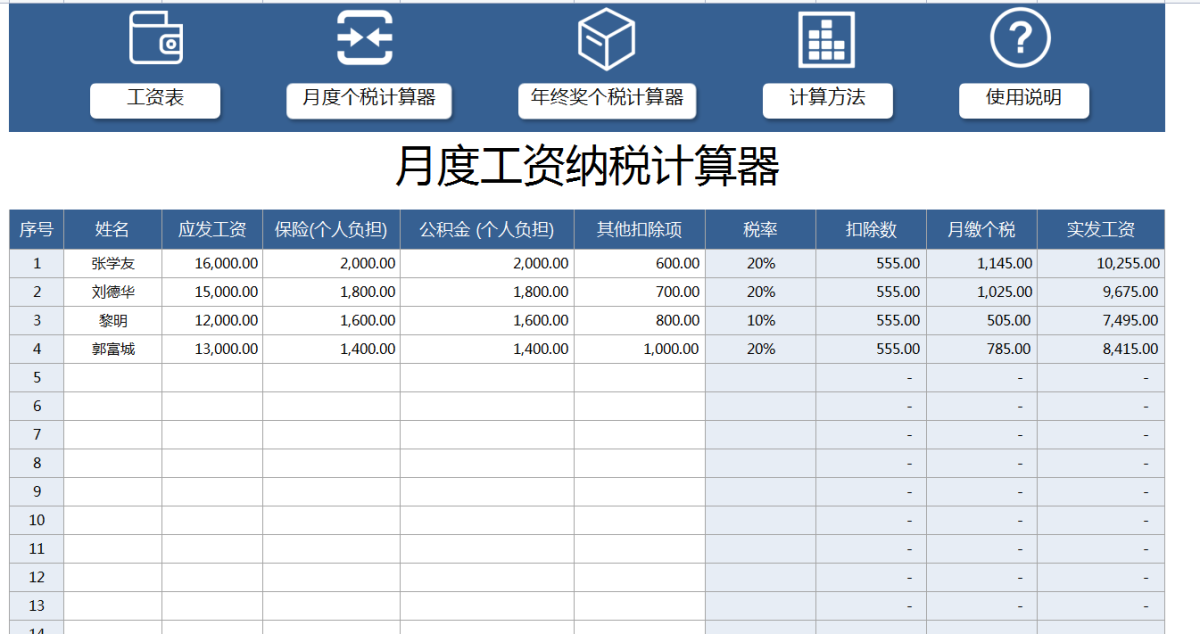Open the 工资表 sheet button
1200x634 pixels.
point(155,99)
